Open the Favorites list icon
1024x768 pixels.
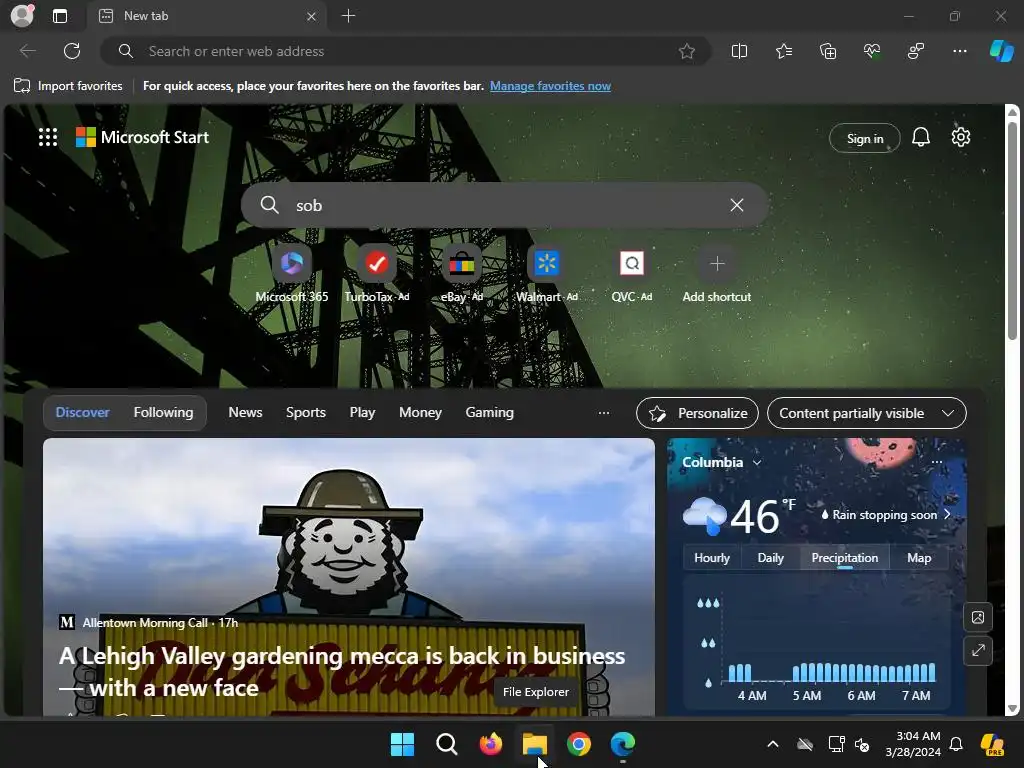[784, 51]
